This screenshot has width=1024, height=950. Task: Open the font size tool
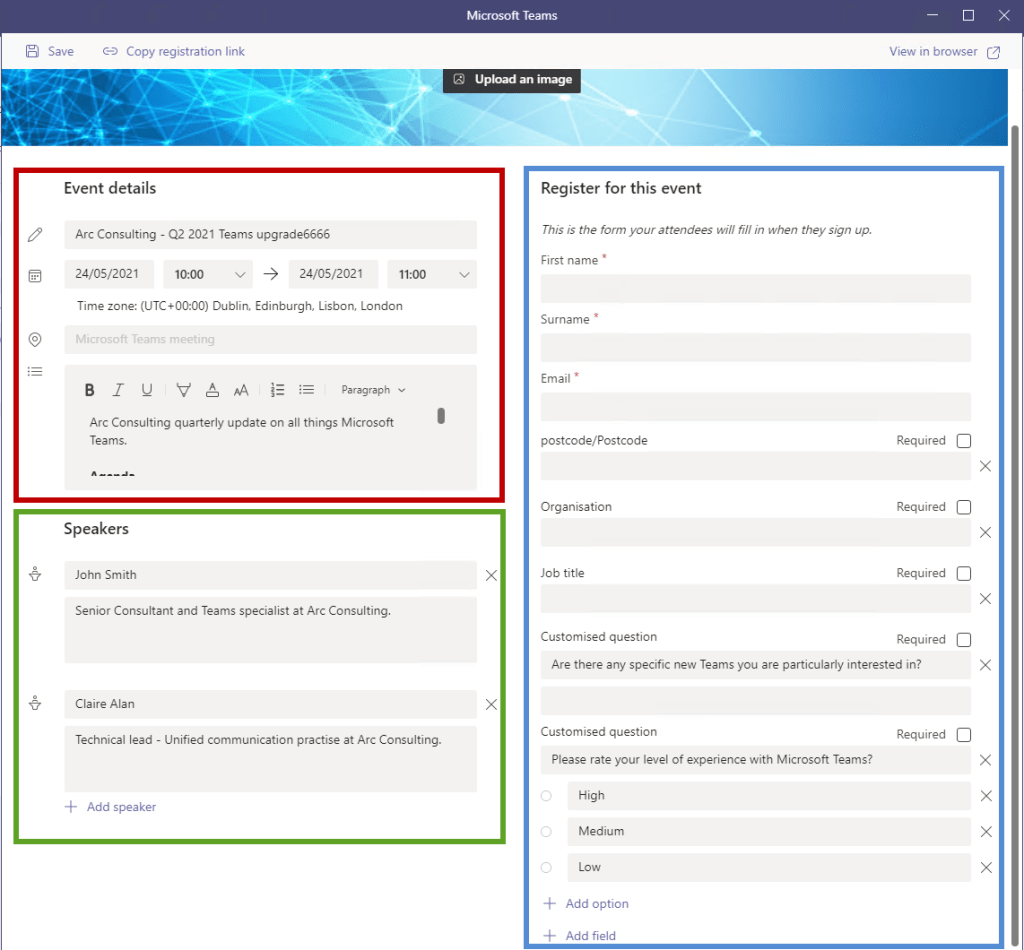tap(241, 390)
